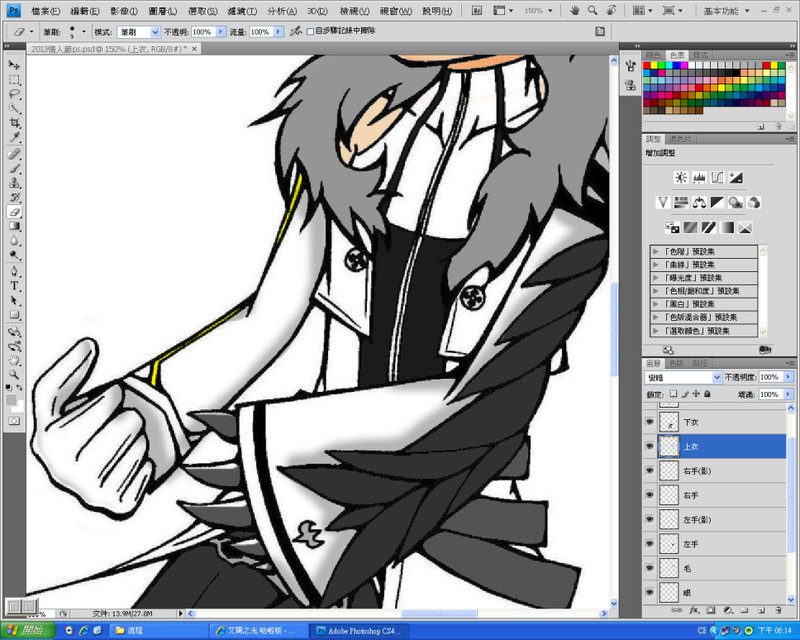Pick the yellow swatch in top row
The image size is (800, 640).
654,65
